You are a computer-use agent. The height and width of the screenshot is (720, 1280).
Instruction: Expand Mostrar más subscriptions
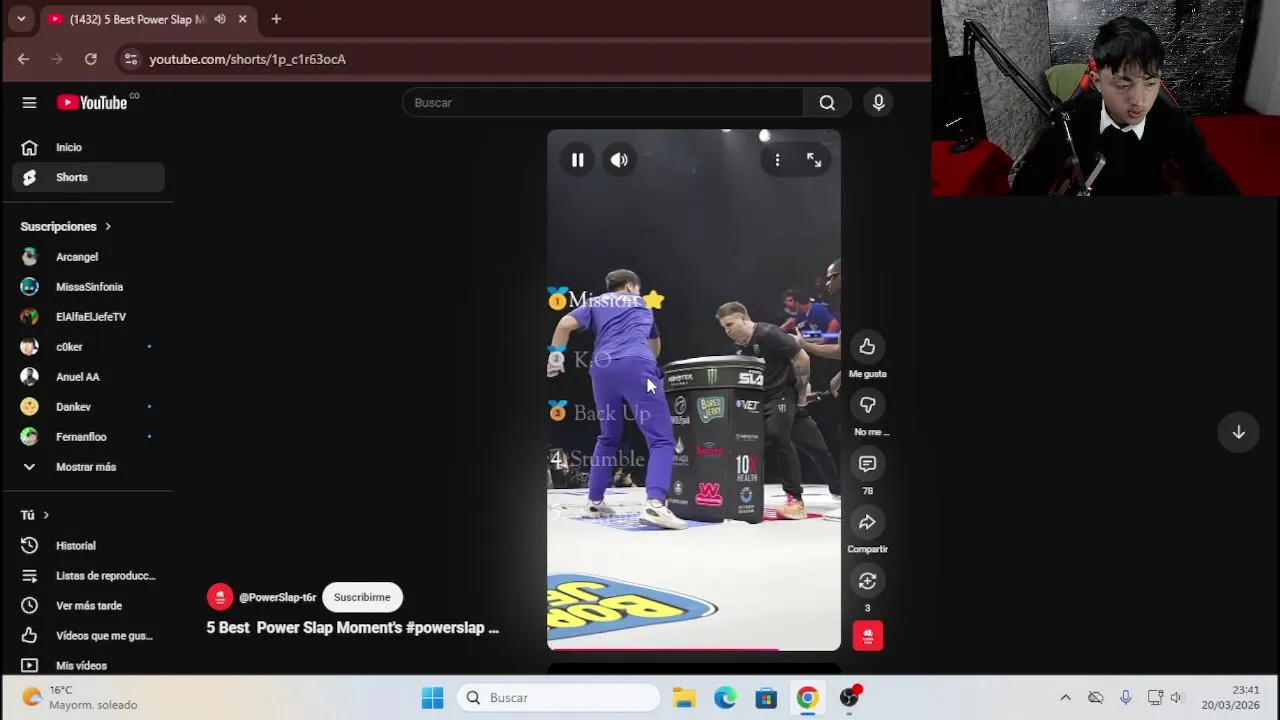point(88,467)
